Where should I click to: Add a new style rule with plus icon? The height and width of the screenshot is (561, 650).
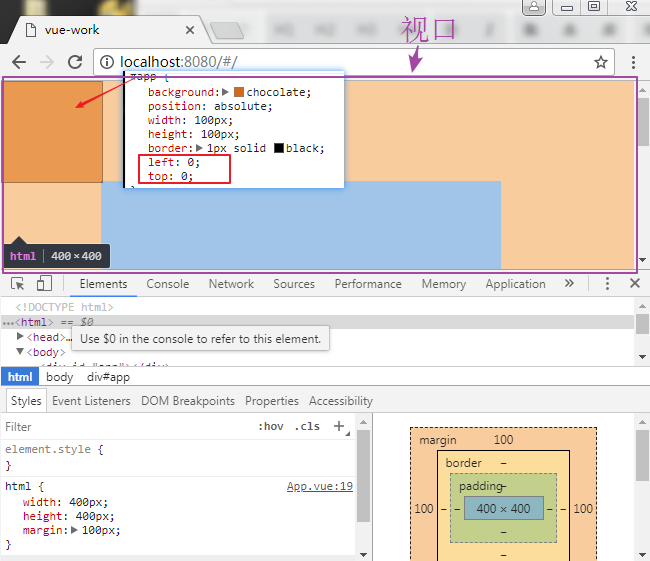click(339, 426)
